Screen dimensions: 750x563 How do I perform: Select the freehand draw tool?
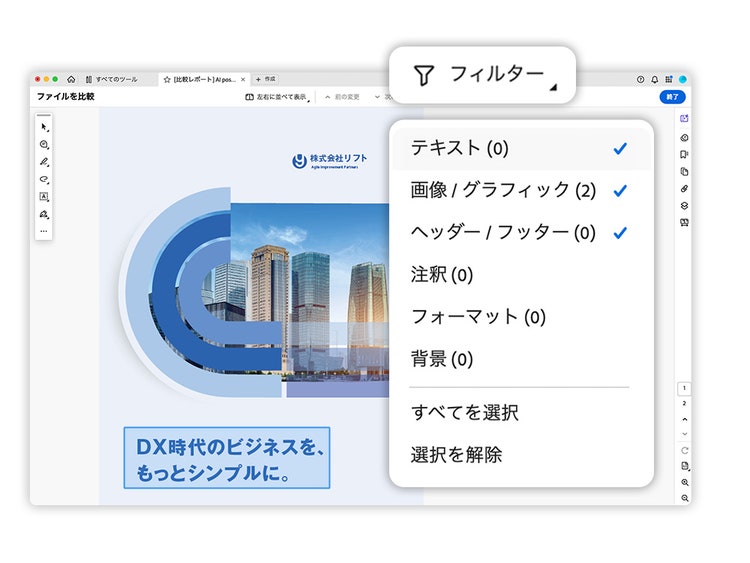pos(44,179)
